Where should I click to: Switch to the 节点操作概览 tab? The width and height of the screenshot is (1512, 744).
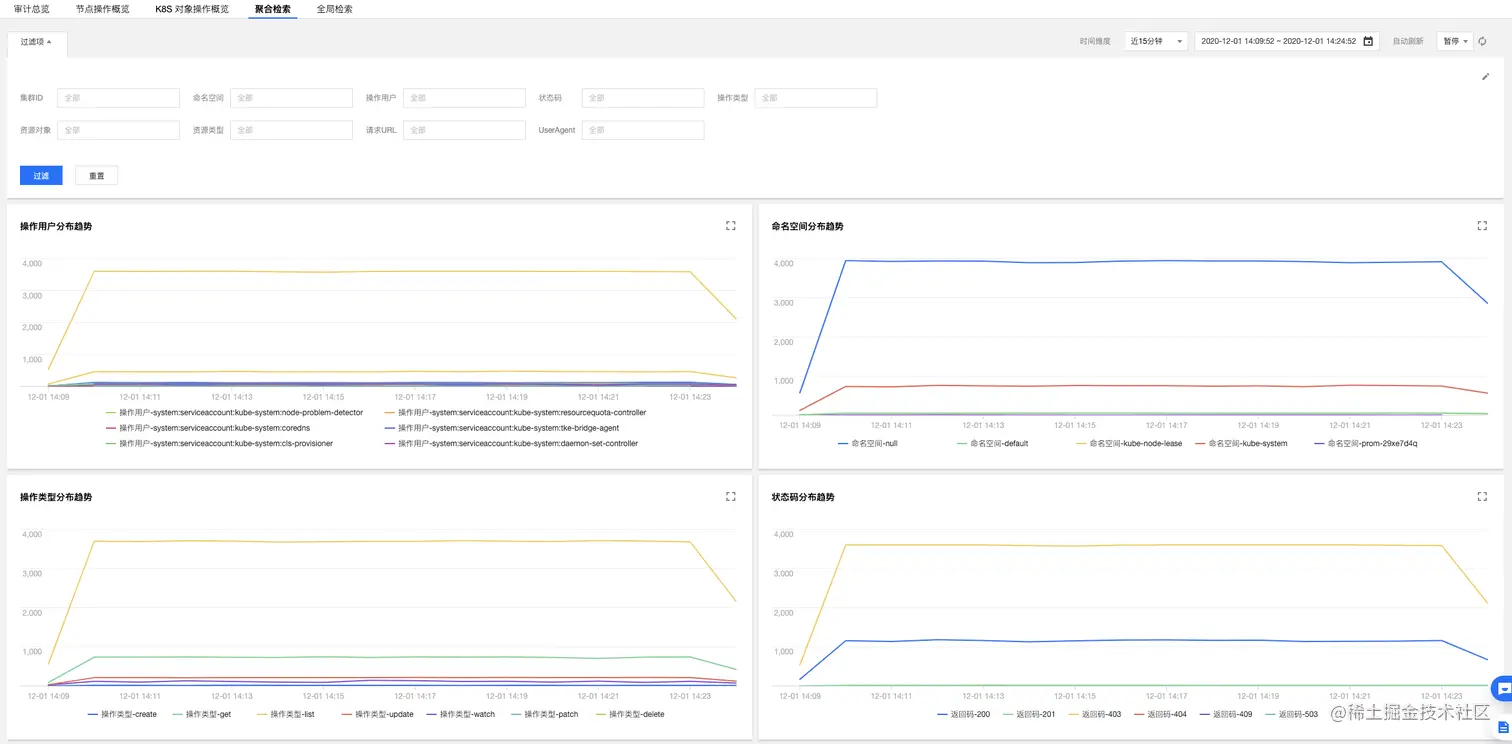click(x=102, y=9)
